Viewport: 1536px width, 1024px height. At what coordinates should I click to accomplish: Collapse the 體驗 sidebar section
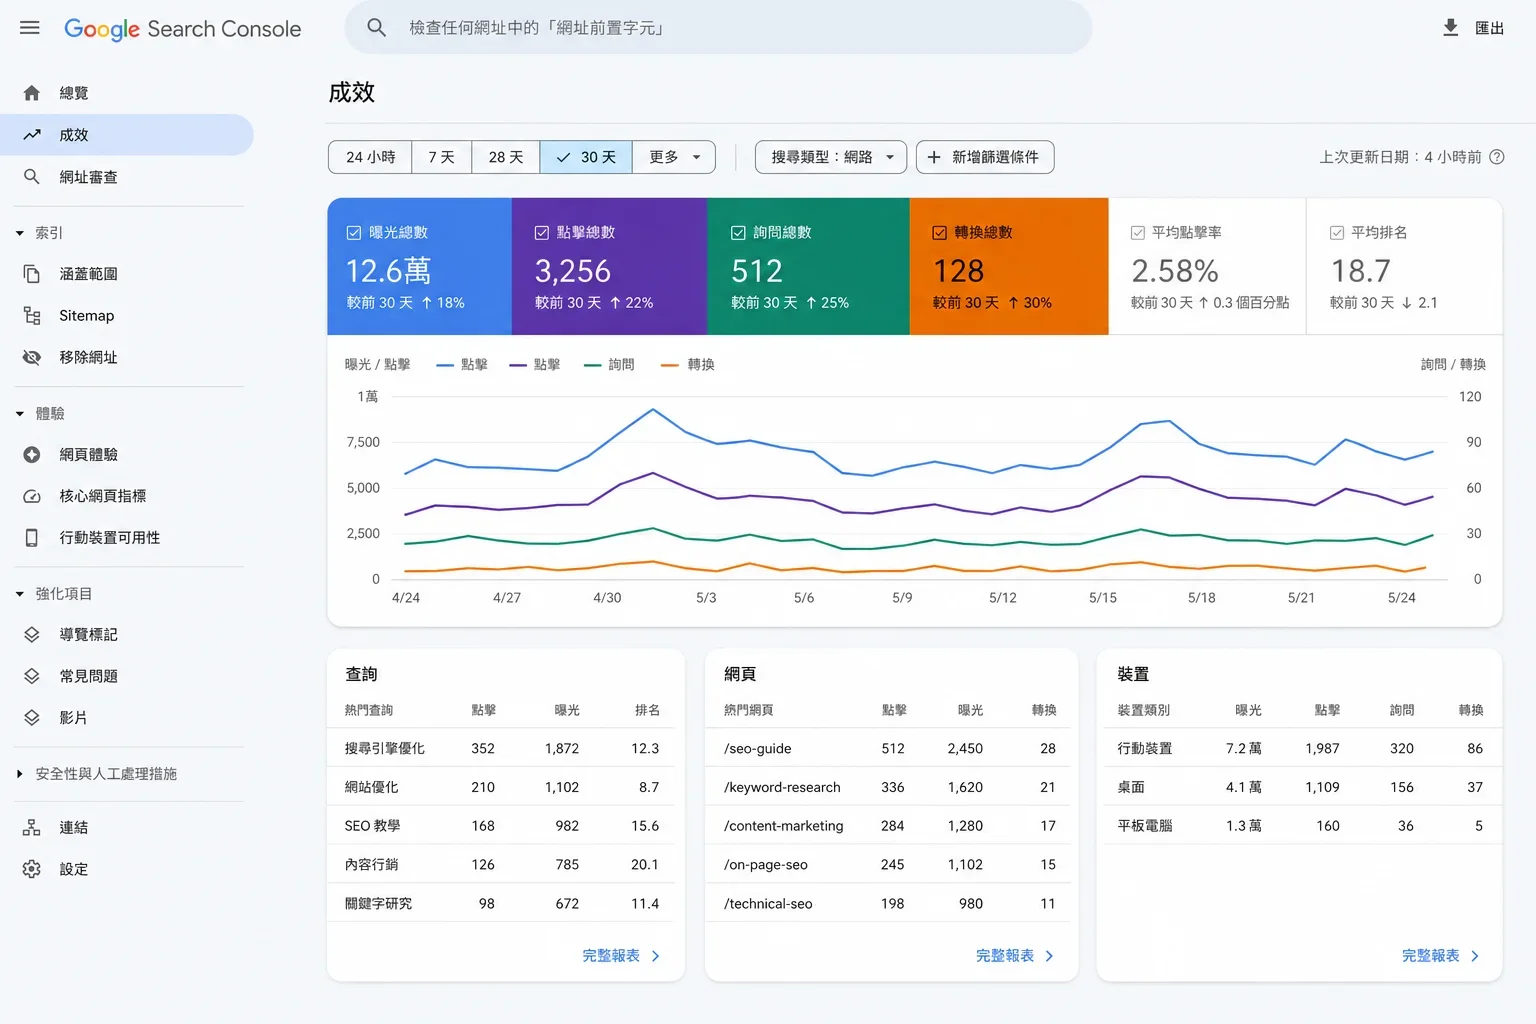point(19,414)
